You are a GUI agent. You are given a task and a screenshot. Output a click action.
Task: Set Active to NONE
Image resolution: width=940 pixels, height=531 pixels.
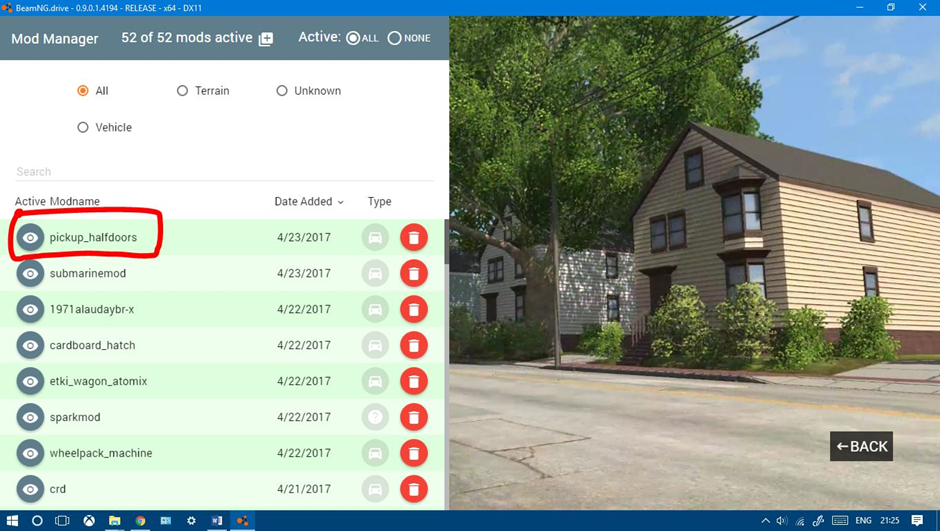click(394, 38)
